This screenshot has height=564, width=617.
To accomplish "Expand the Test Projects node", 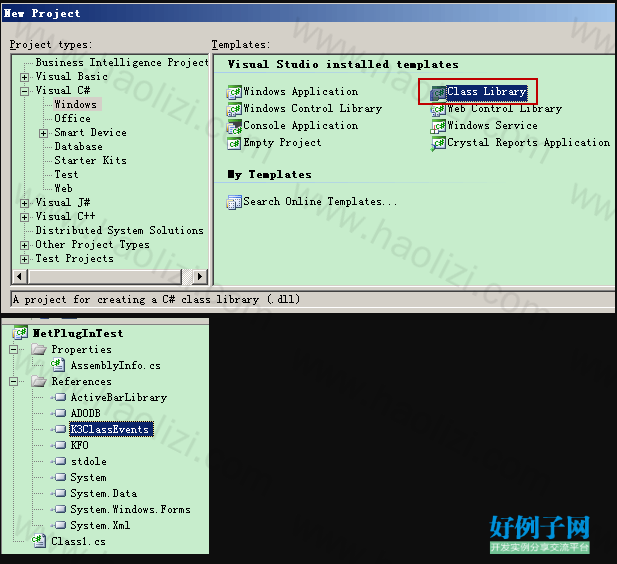I will [x=25, y=259].
